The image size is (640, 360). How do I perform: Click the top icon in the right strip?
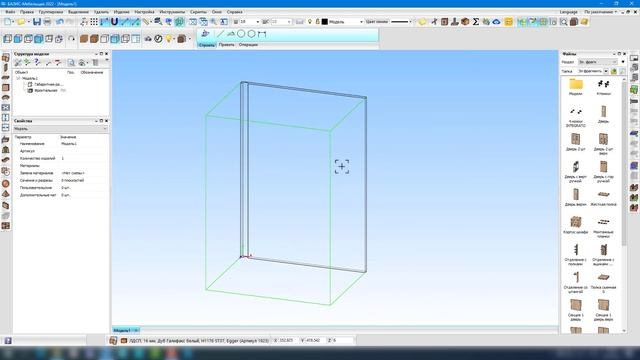634,58
